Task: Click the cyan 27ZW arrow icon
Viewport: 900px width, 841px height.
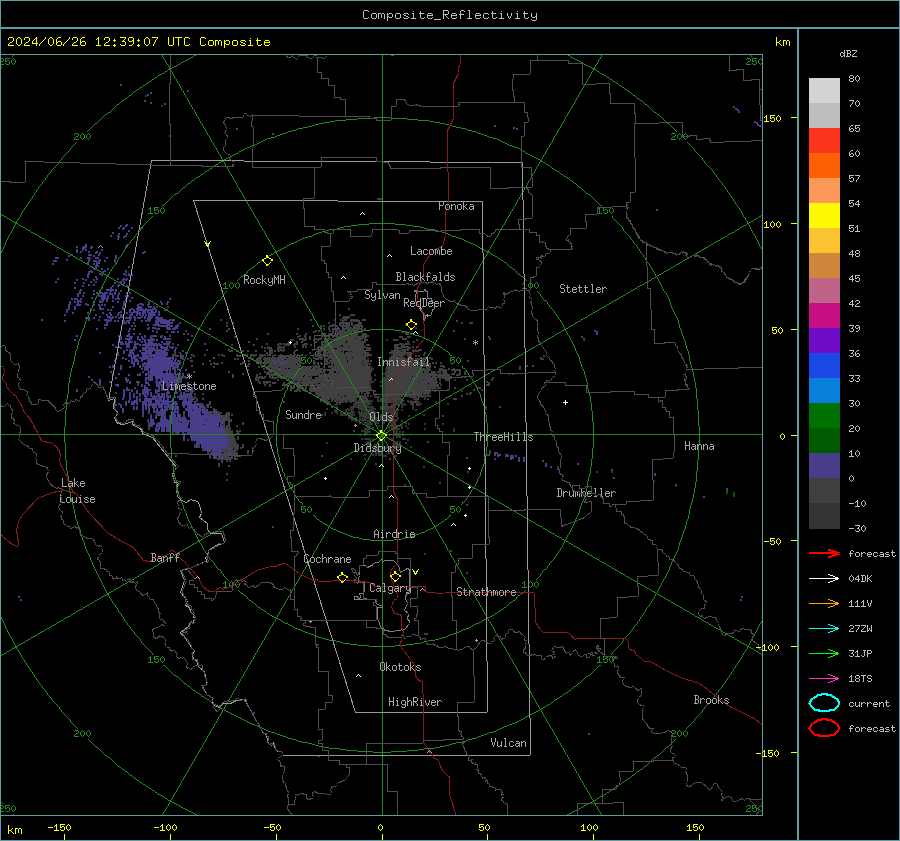Action: (824, 629)
